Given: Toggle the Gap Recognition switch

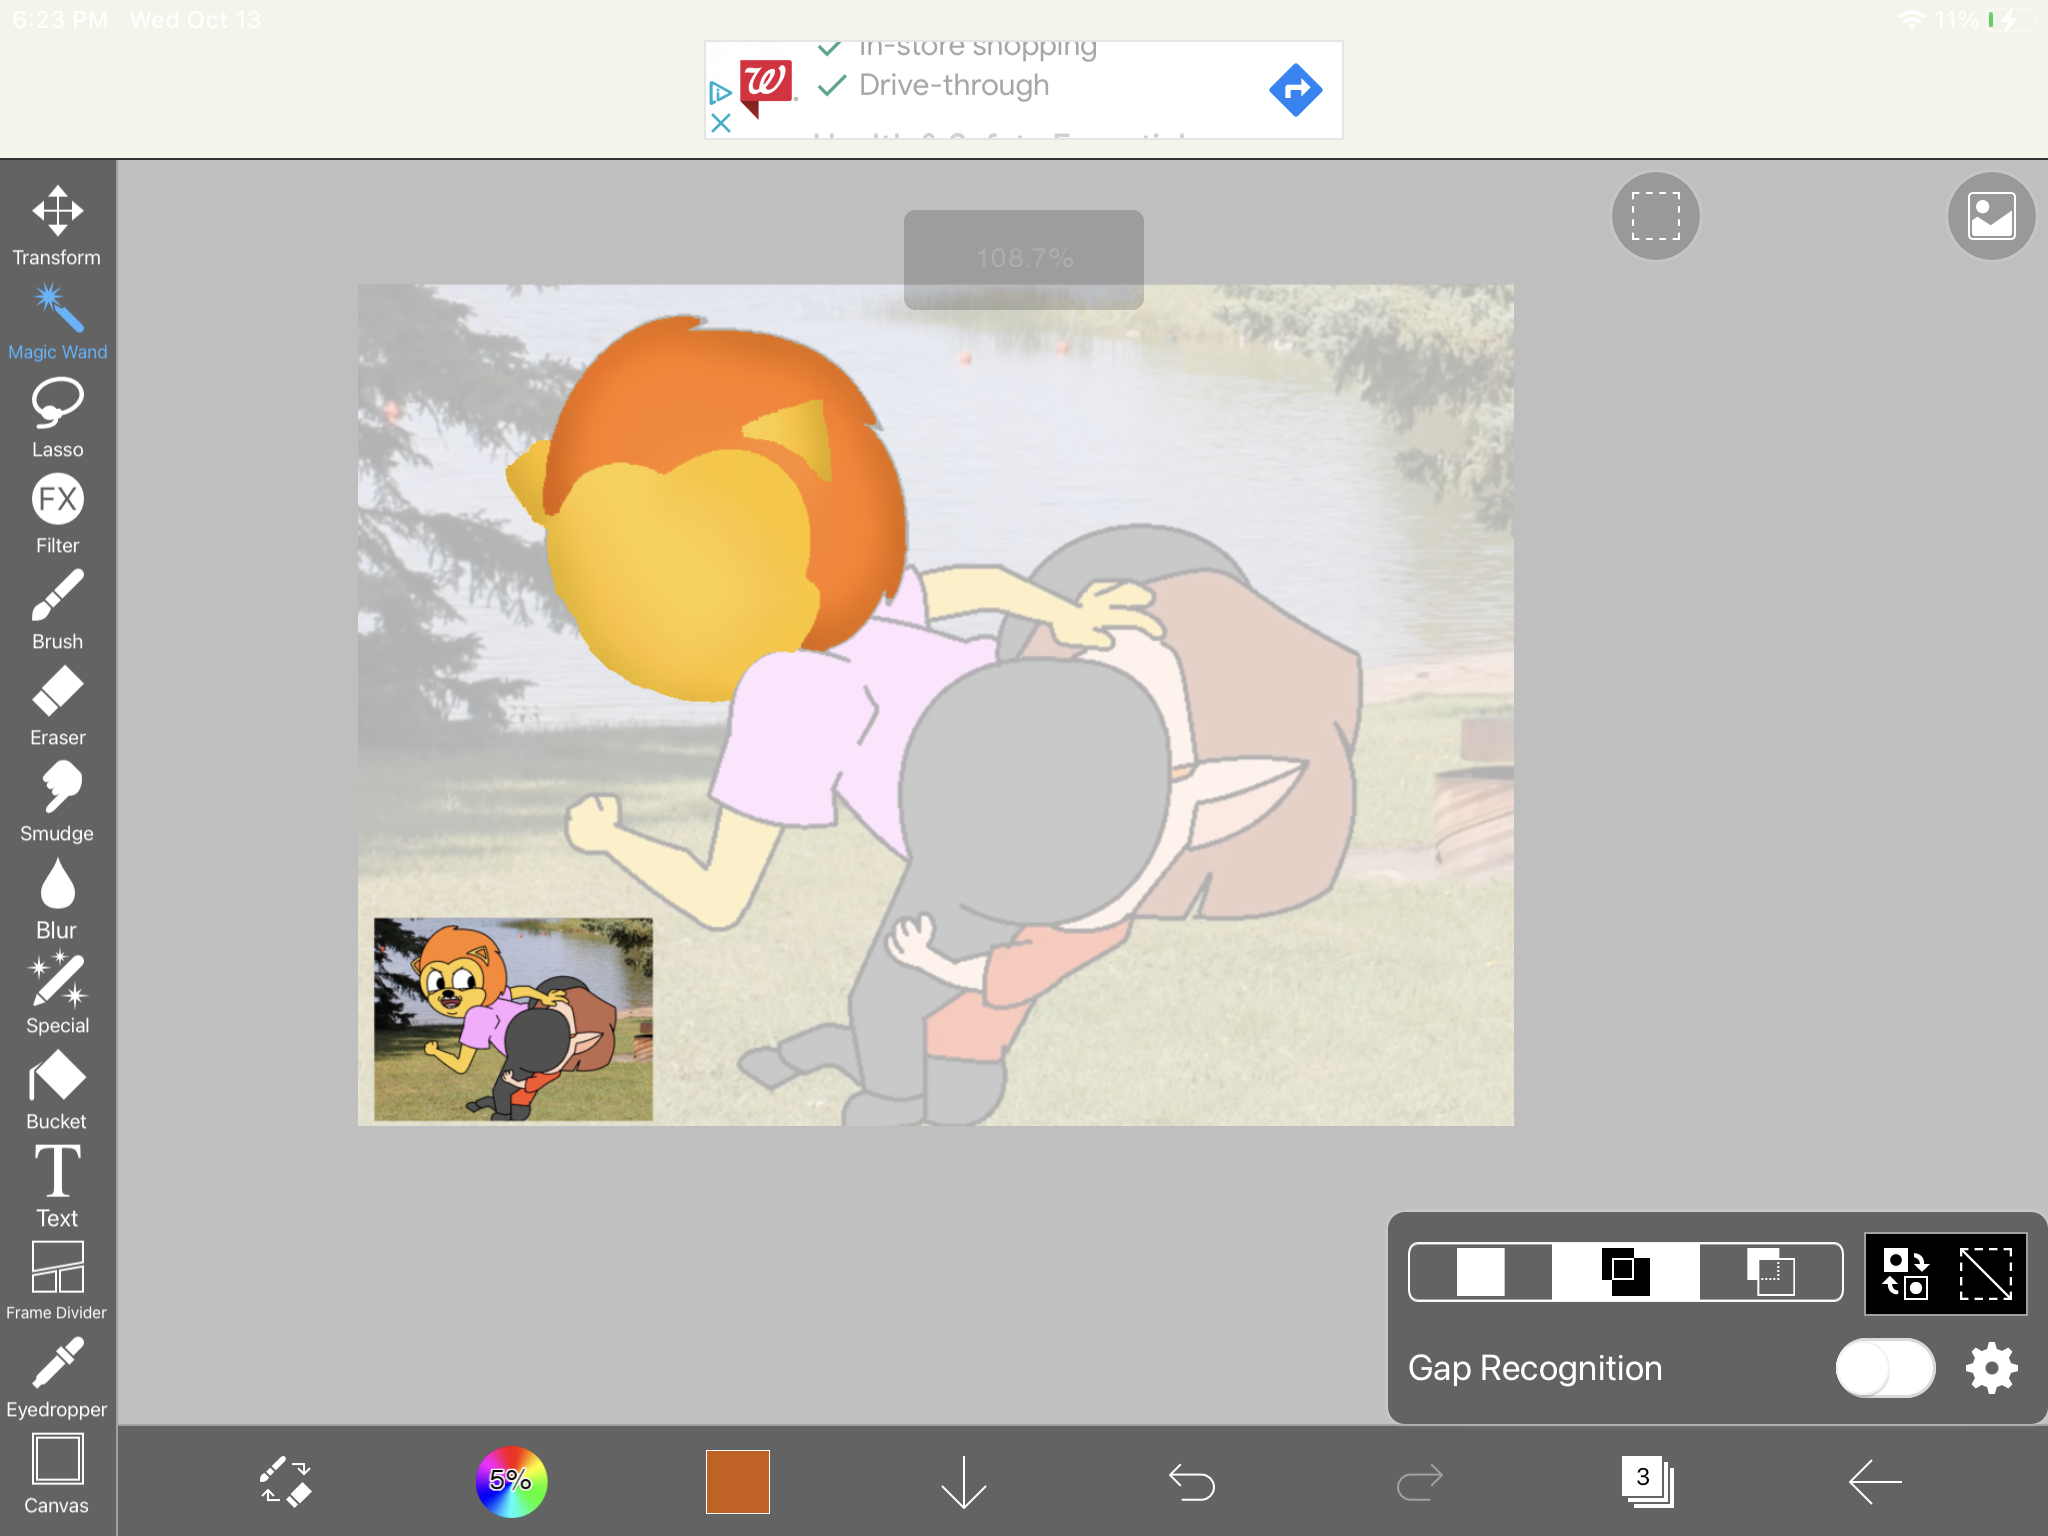Looking at the screenshot, I should click(1884, 1368).
